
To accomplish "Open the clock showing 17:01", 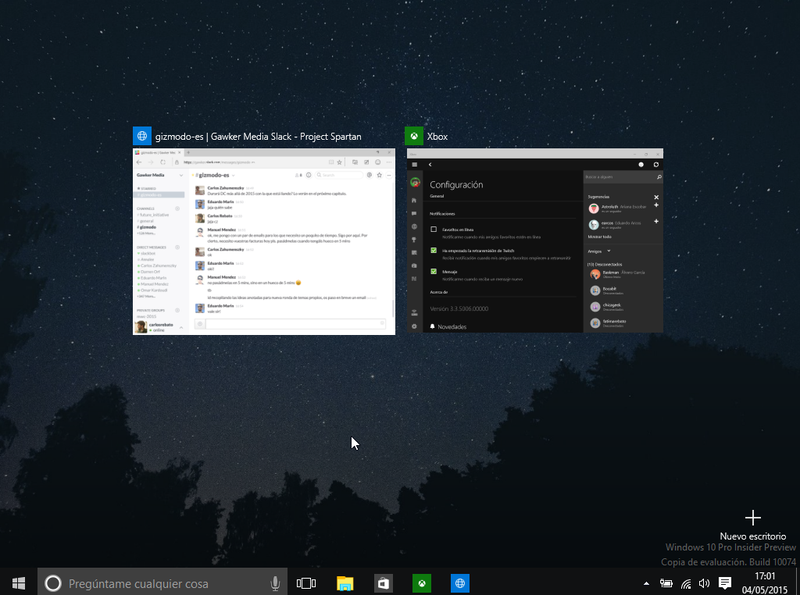I will (765, 576).
